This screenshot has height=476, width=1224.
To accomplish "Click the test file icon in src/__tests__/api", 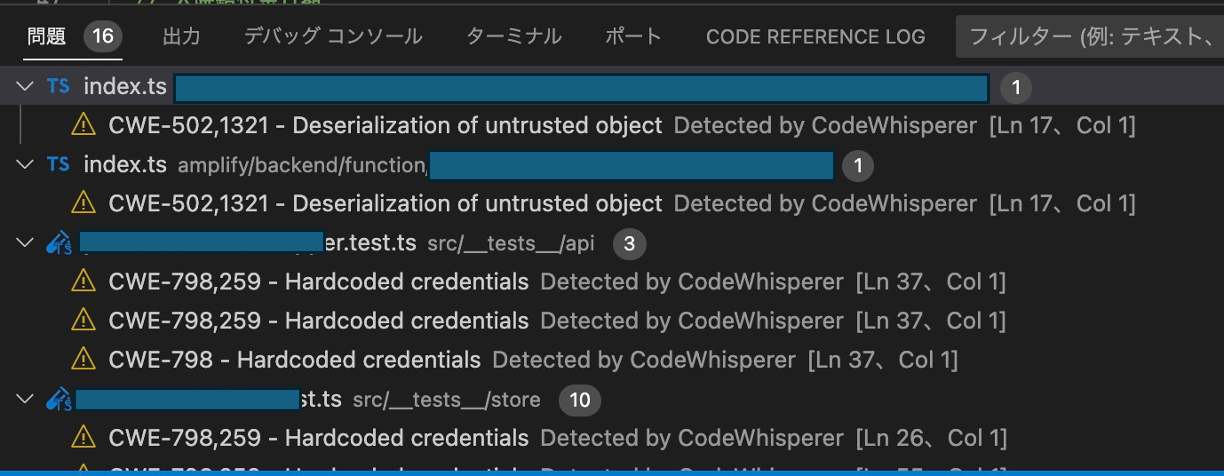I will (x=59, y=243).
